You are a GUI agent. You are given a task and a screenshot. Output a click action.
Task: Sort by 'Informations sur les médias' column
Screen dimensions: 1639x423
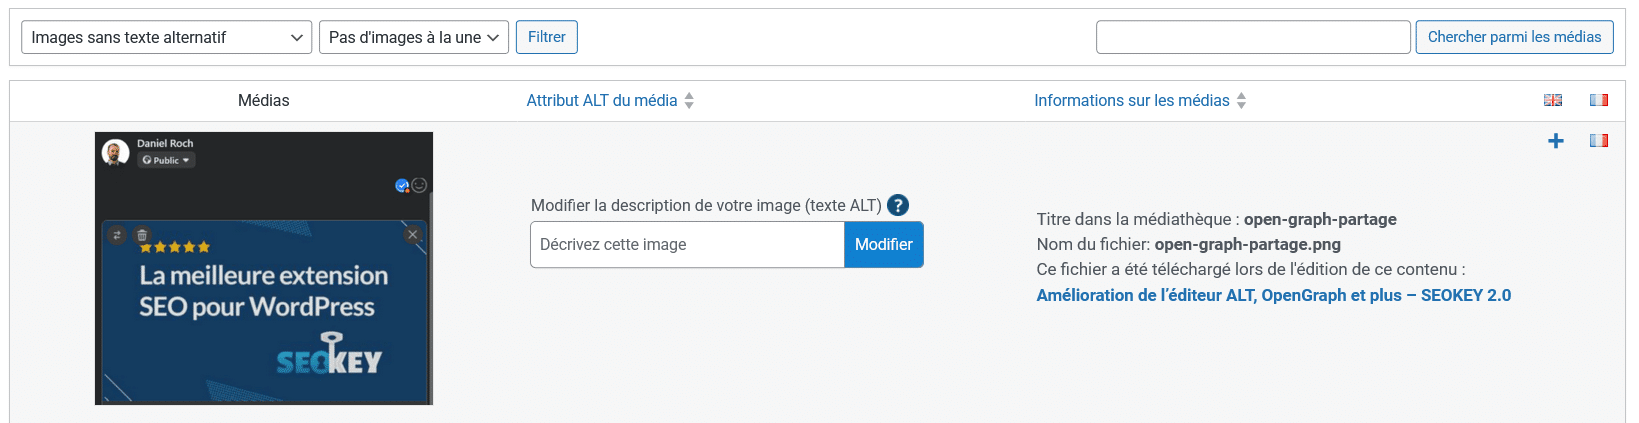point(1132,100)
